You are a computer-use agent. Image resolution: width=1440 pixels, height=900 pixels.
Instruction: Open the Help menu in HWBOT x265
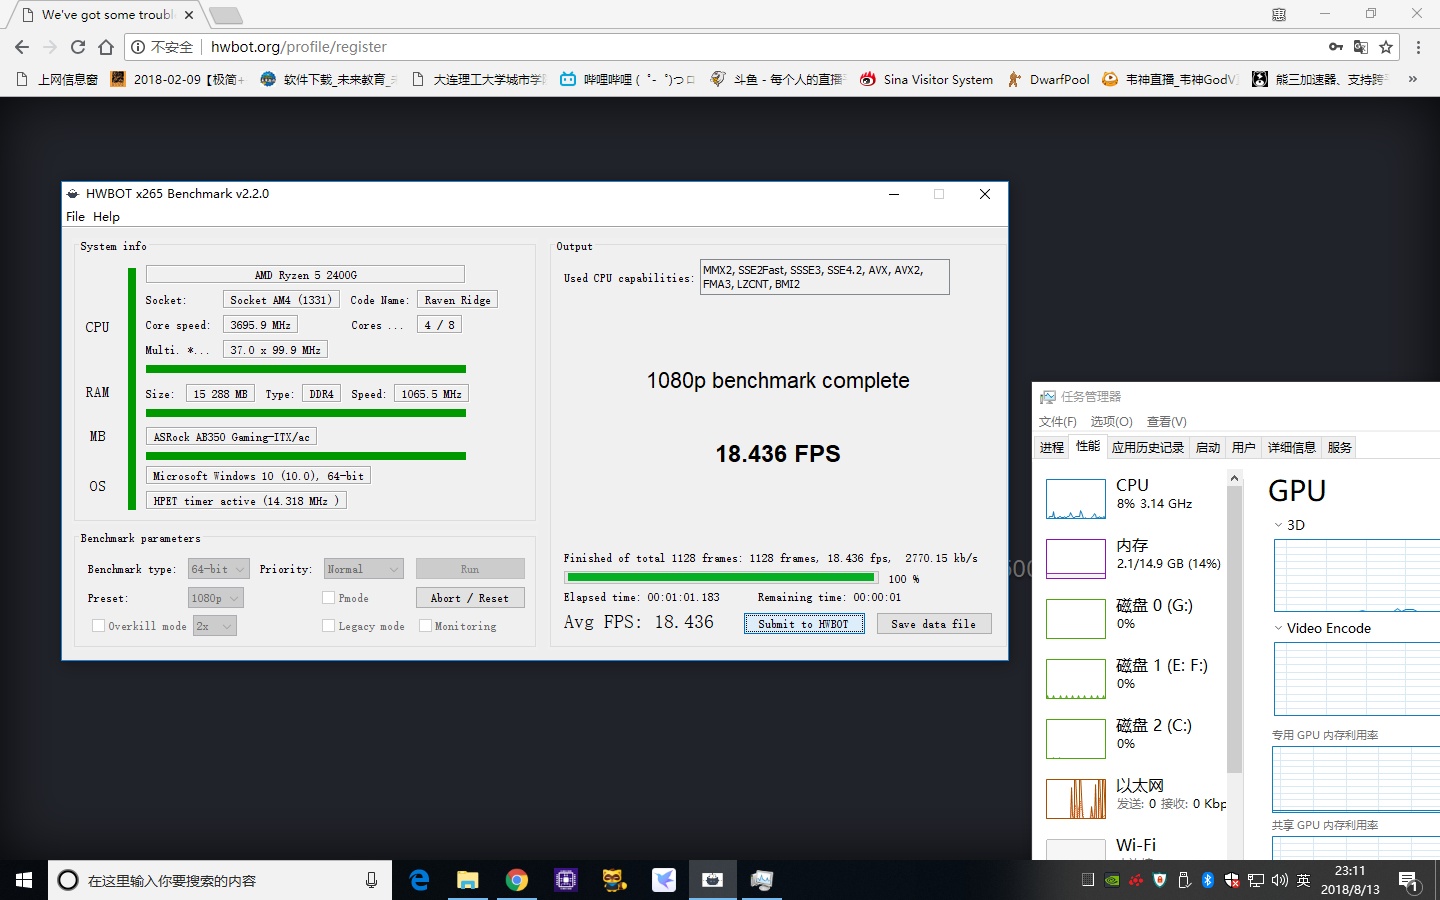[106, 216]
